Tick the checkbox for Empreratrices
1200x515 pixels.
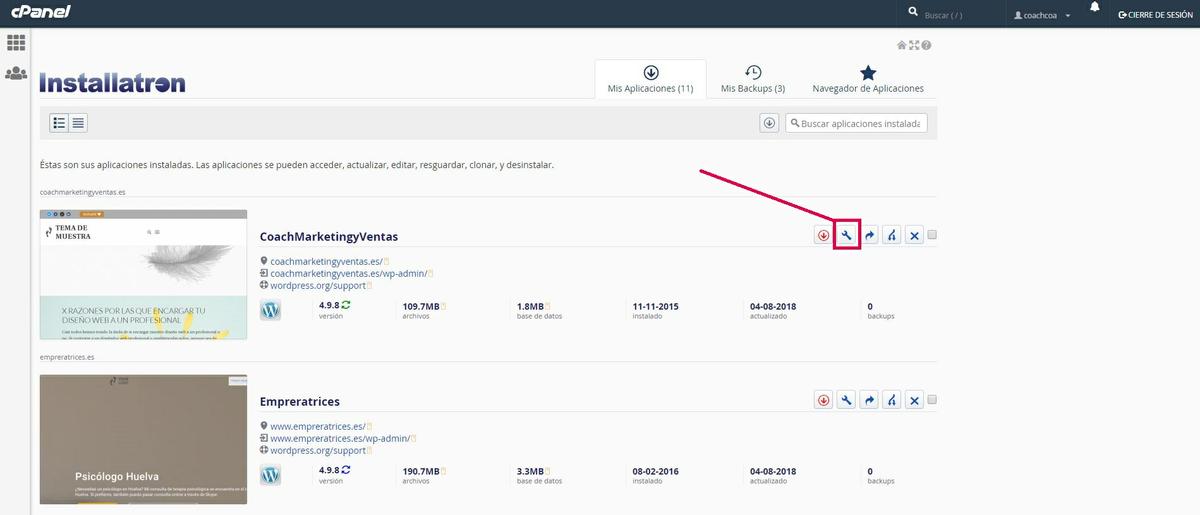tap(932, 399)
